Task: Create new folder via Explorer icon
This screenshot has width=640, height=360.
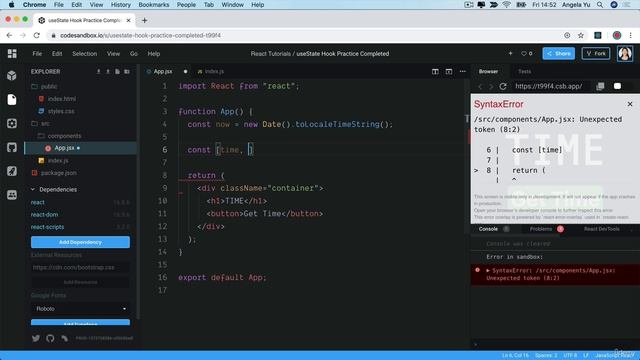Action: [127, 71]
